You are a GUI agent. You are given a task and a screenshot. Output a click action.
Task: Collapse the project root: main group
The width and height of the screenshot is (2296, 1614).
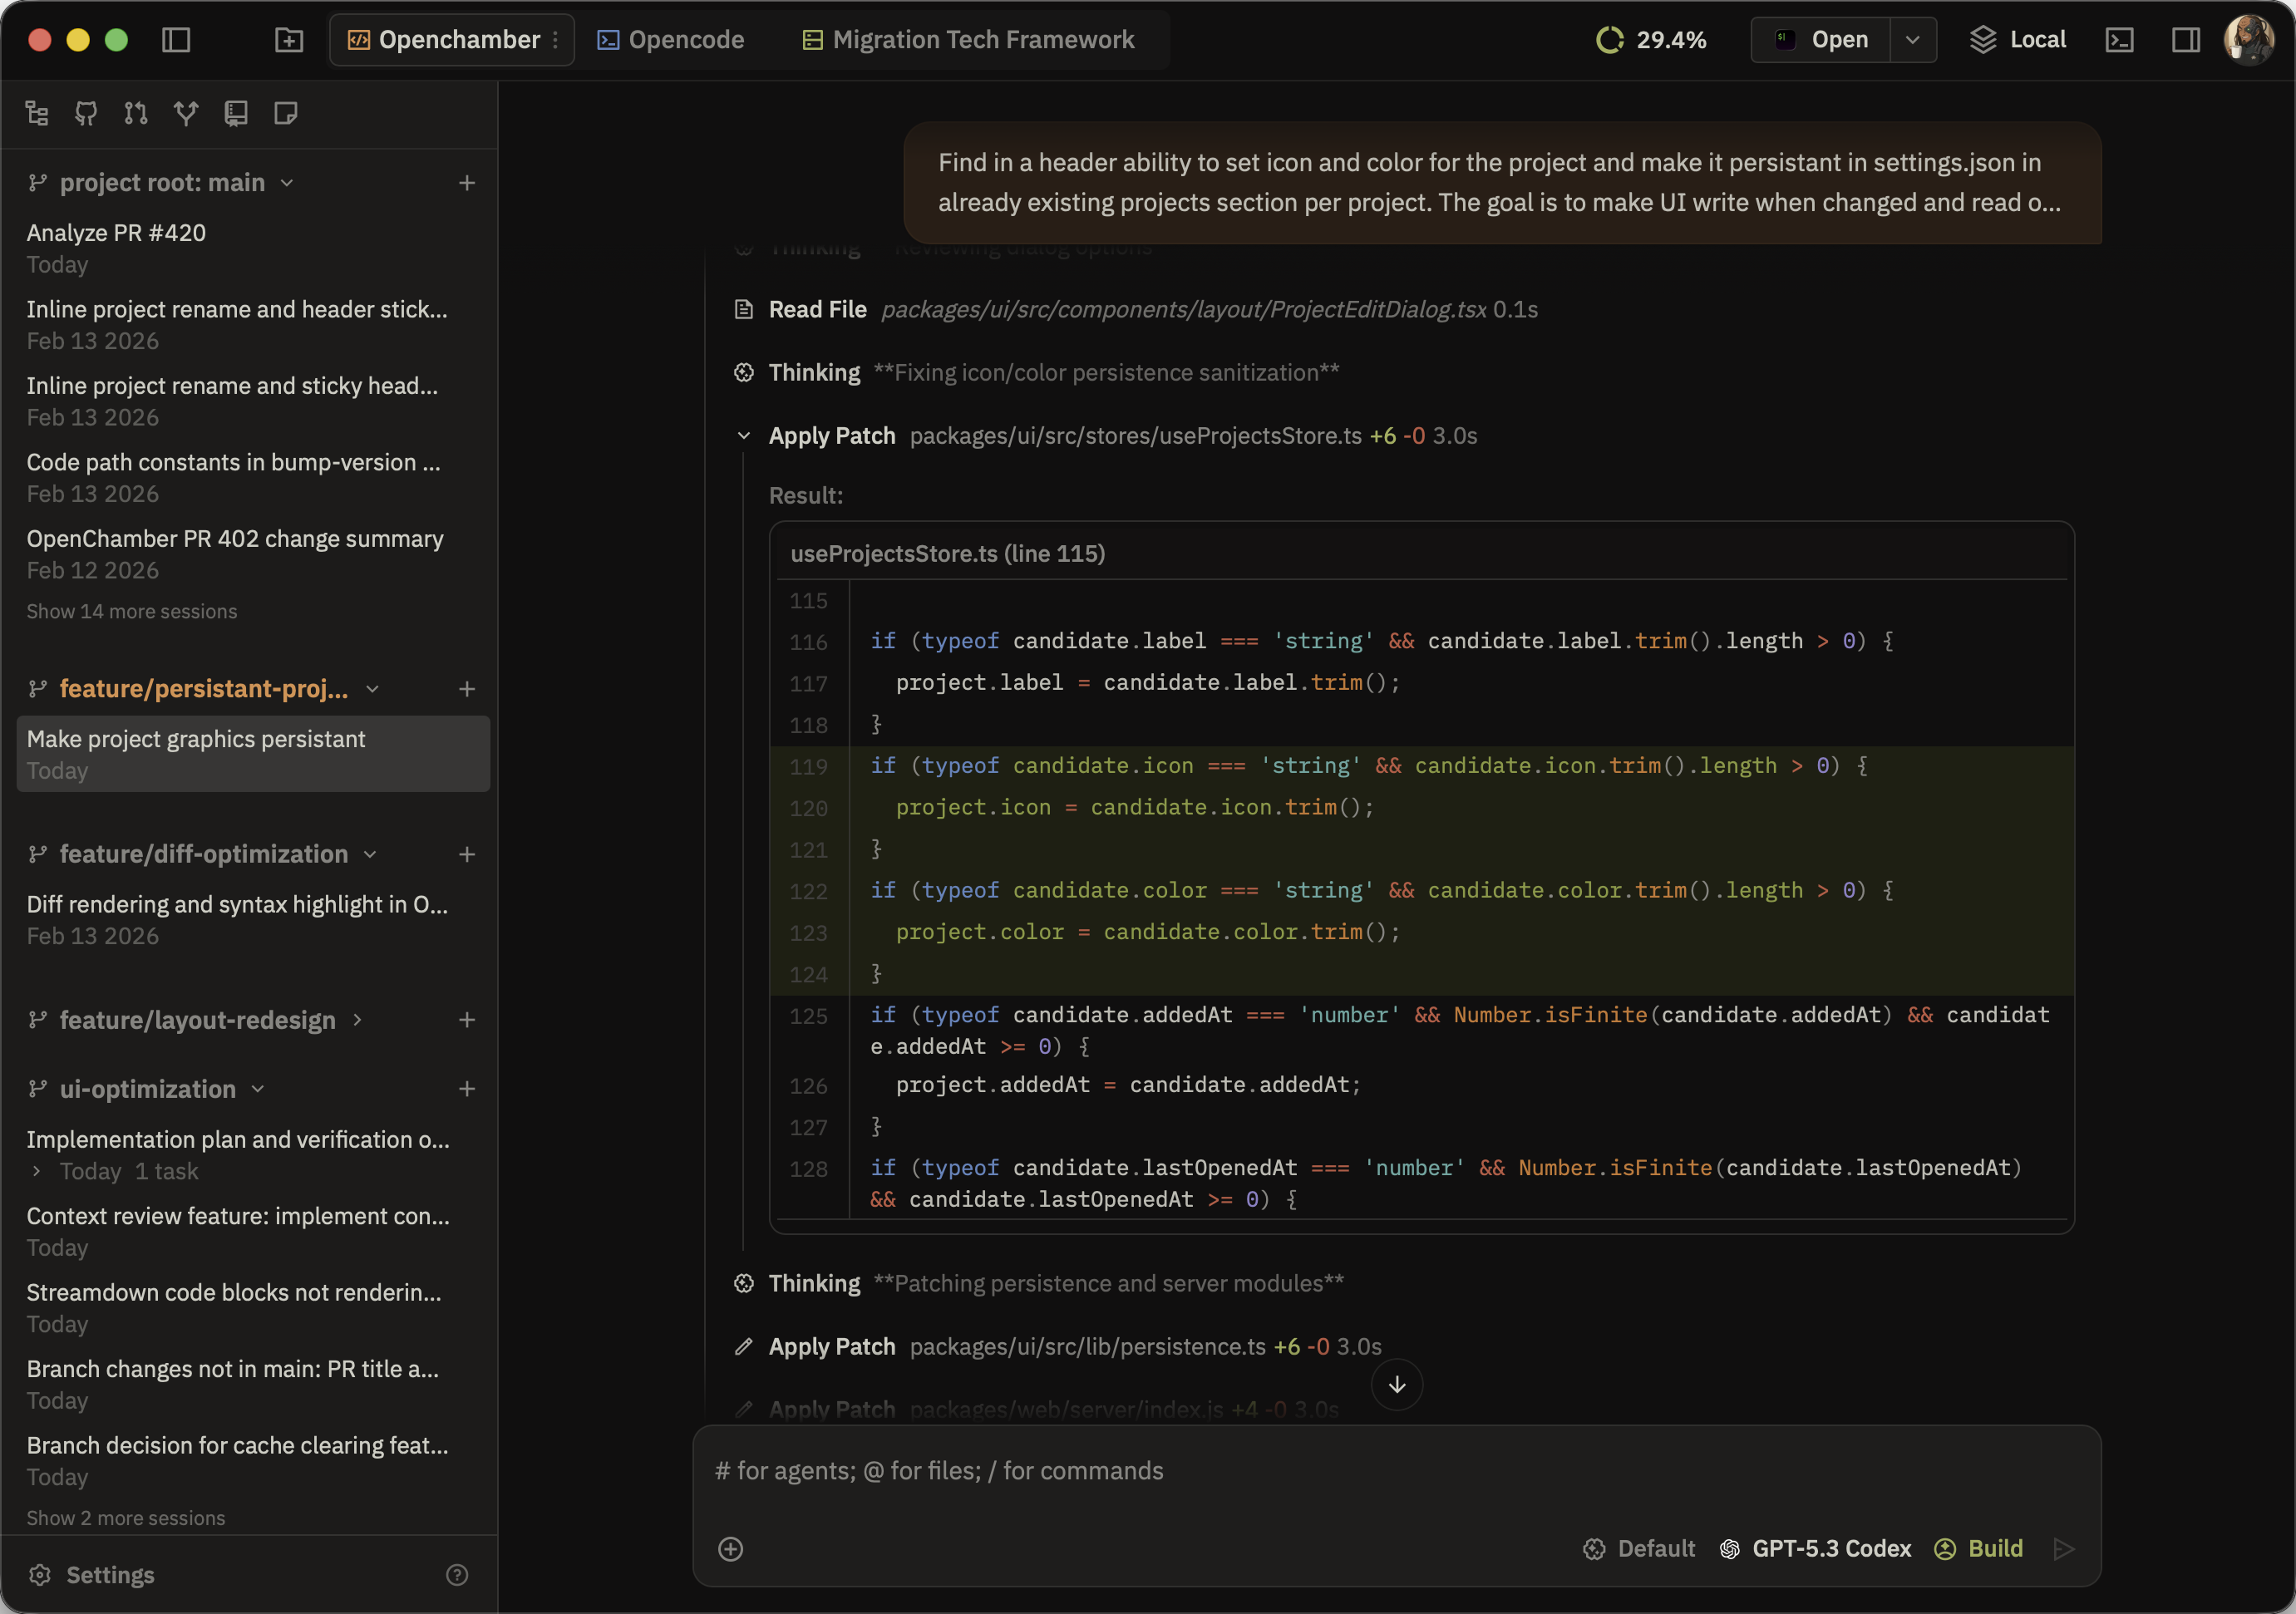pyautogui.click(x=287, y=183)
